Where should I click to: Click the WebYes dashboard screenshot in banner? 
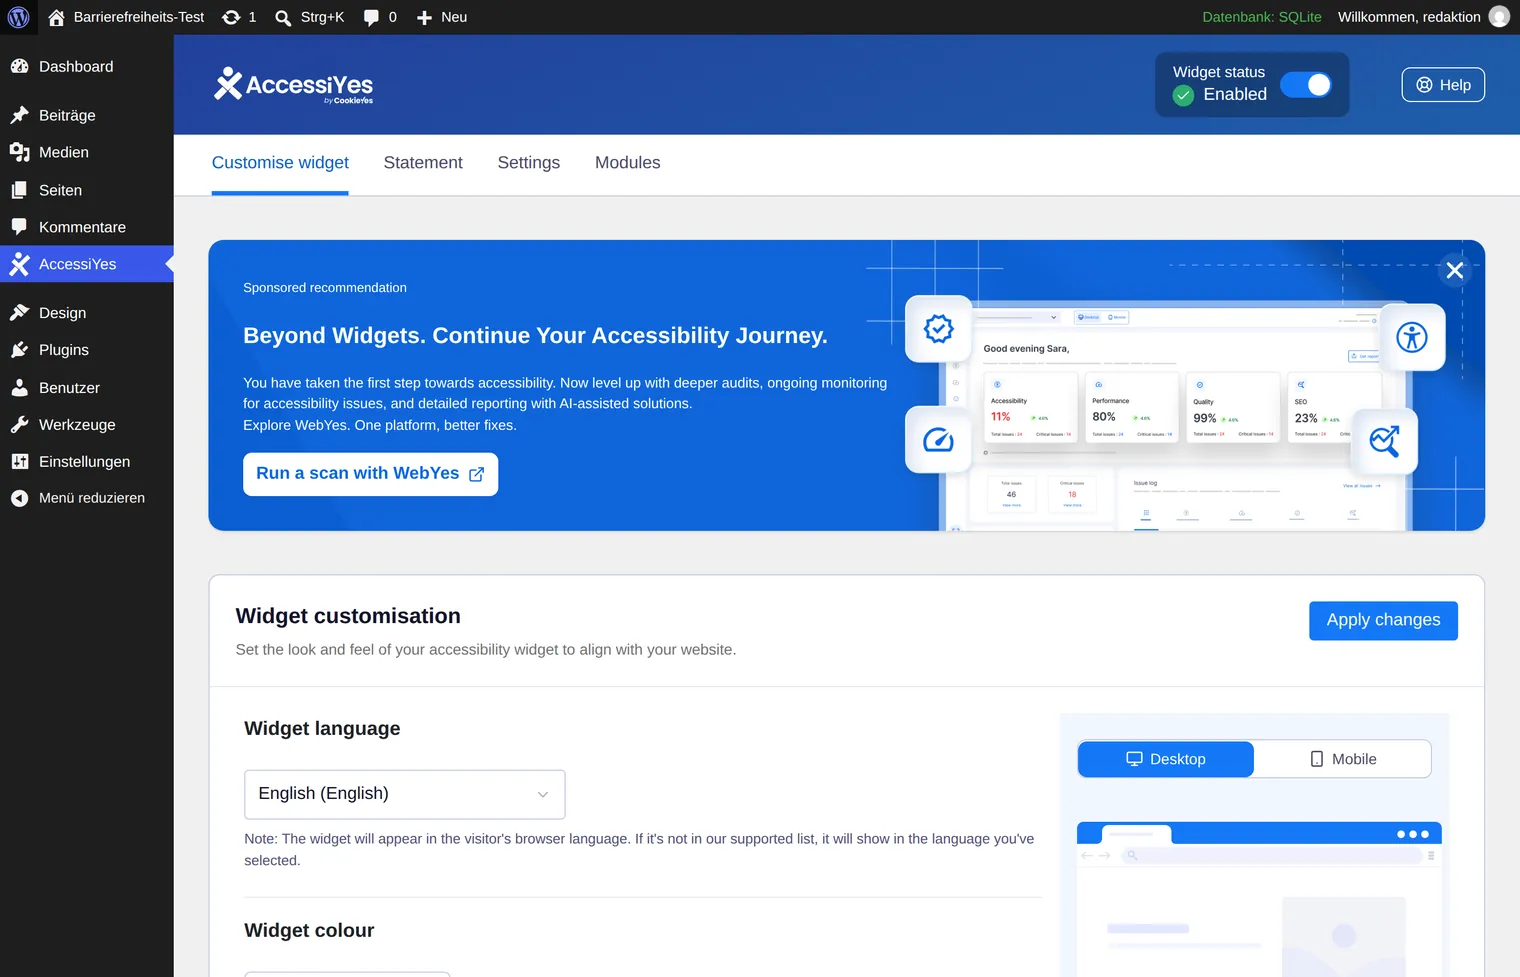1176,416
